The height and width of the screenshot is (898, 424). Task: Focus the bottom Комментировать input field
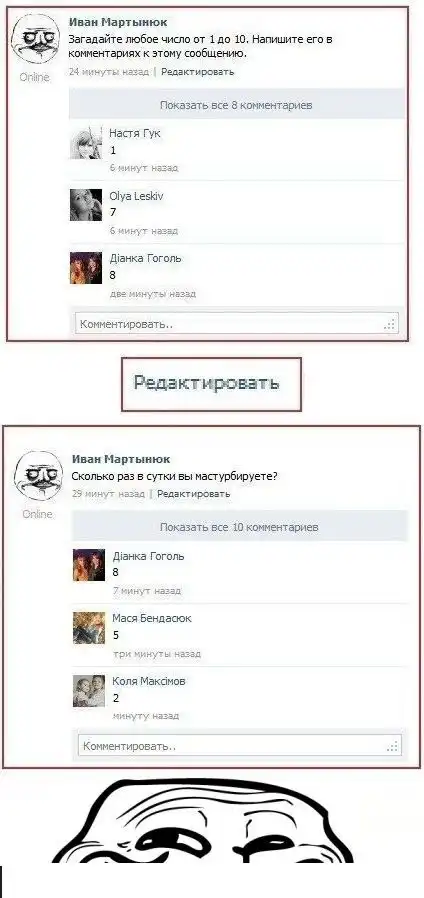click(x=240, y=746)
